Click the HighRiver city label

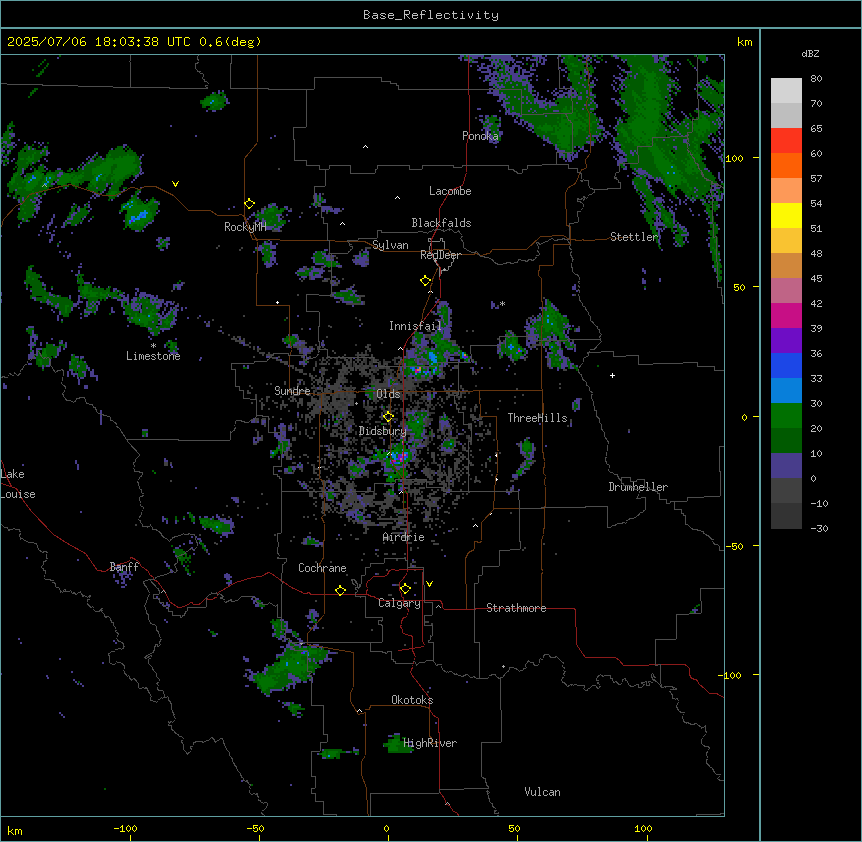pos(430,743)
